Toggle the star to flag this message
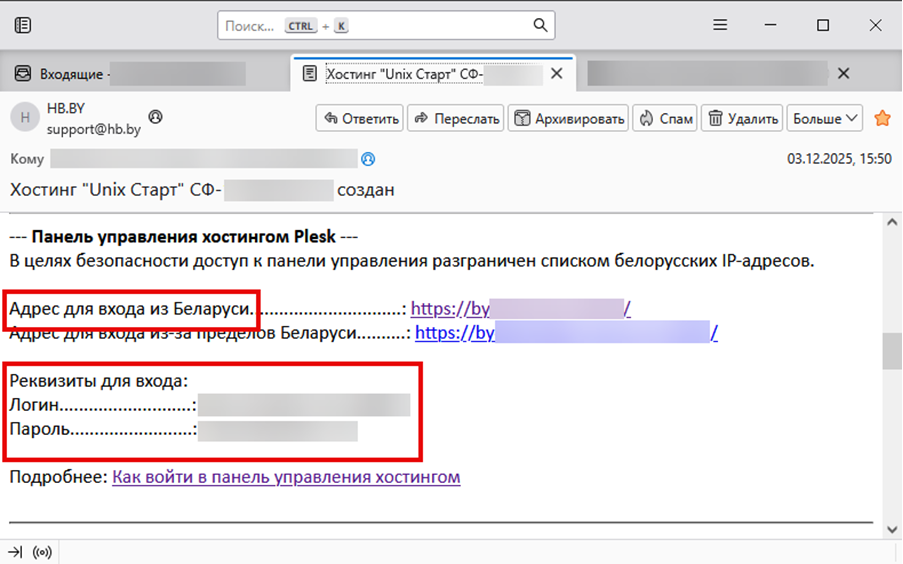The height and width of the screenshot is (564, 903). click(x=882, y=118)
